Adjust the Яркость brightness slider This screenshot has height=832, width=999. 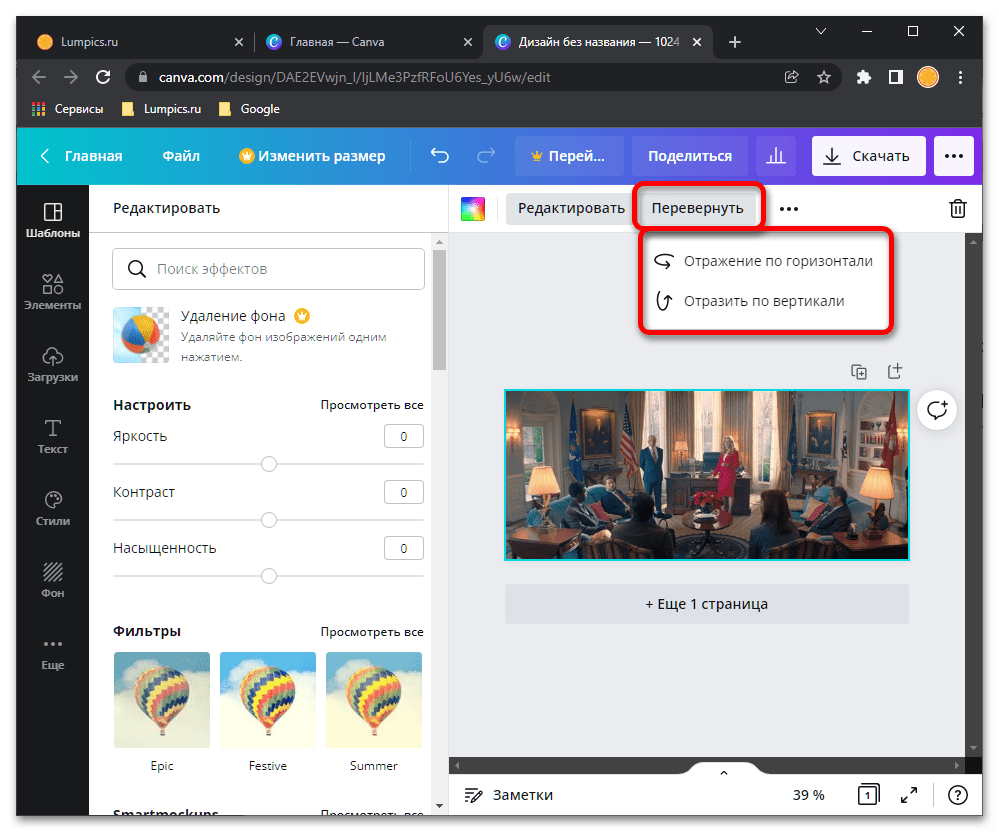269,464
